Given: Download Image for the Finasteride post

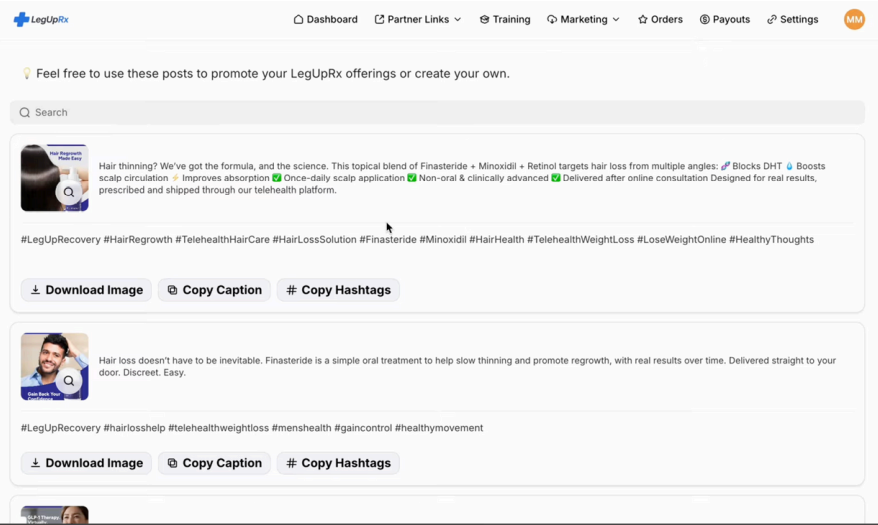Looking at the screenshot, I should pos(86,463).
